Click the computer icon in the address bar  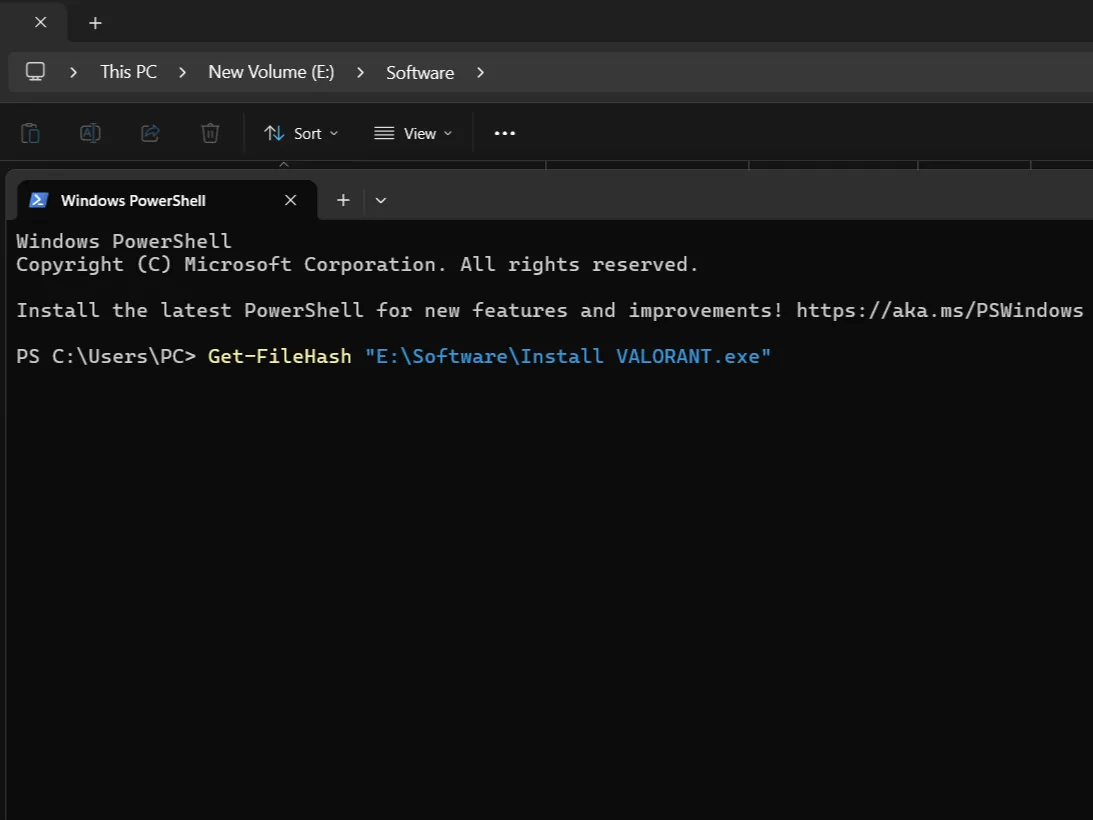tap(36, 71)
